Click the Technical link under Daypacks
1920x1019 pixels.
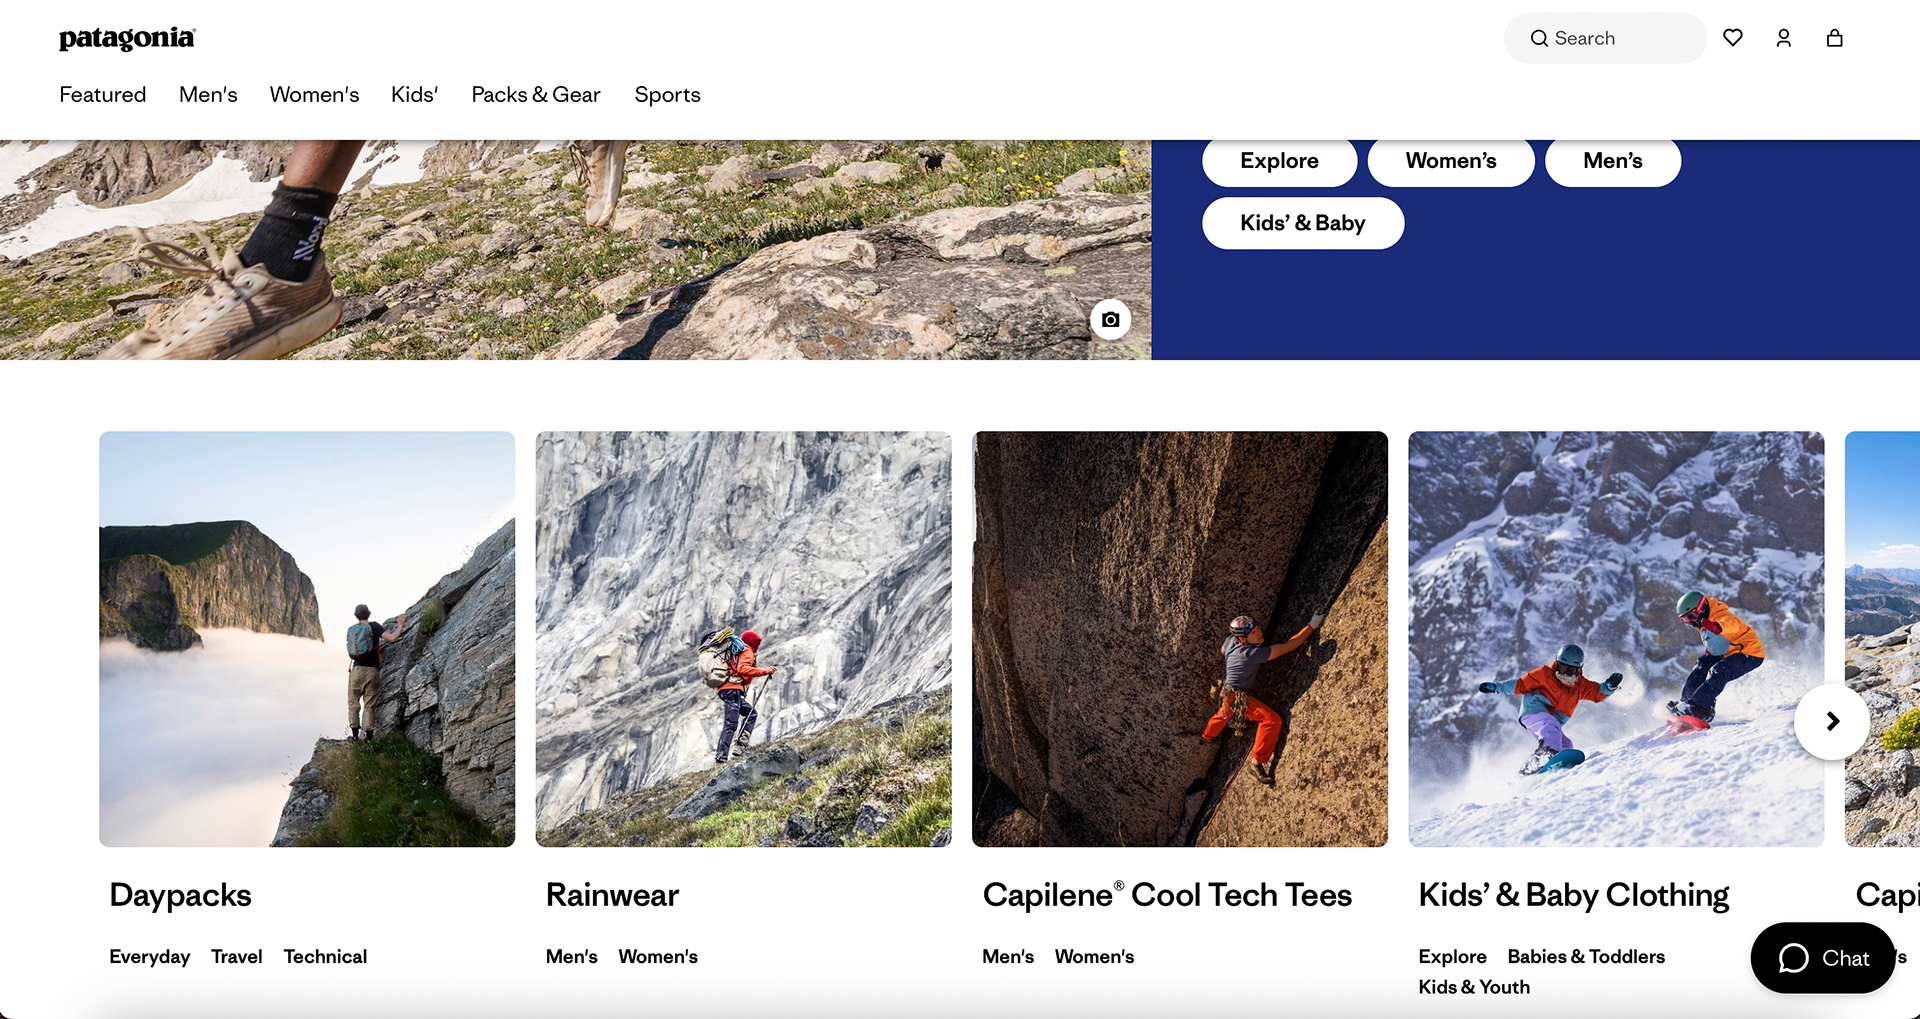pyautogui.click(x=325, y=956)
